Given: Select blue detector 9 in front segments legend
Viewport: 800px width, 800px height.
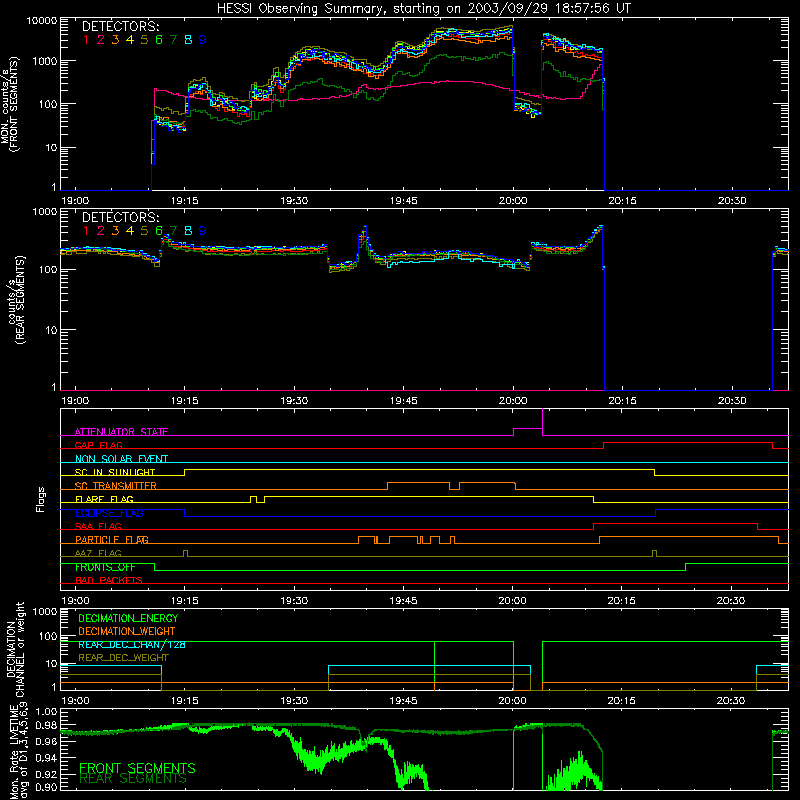Looking at the screenshot, I should point(203,40).
